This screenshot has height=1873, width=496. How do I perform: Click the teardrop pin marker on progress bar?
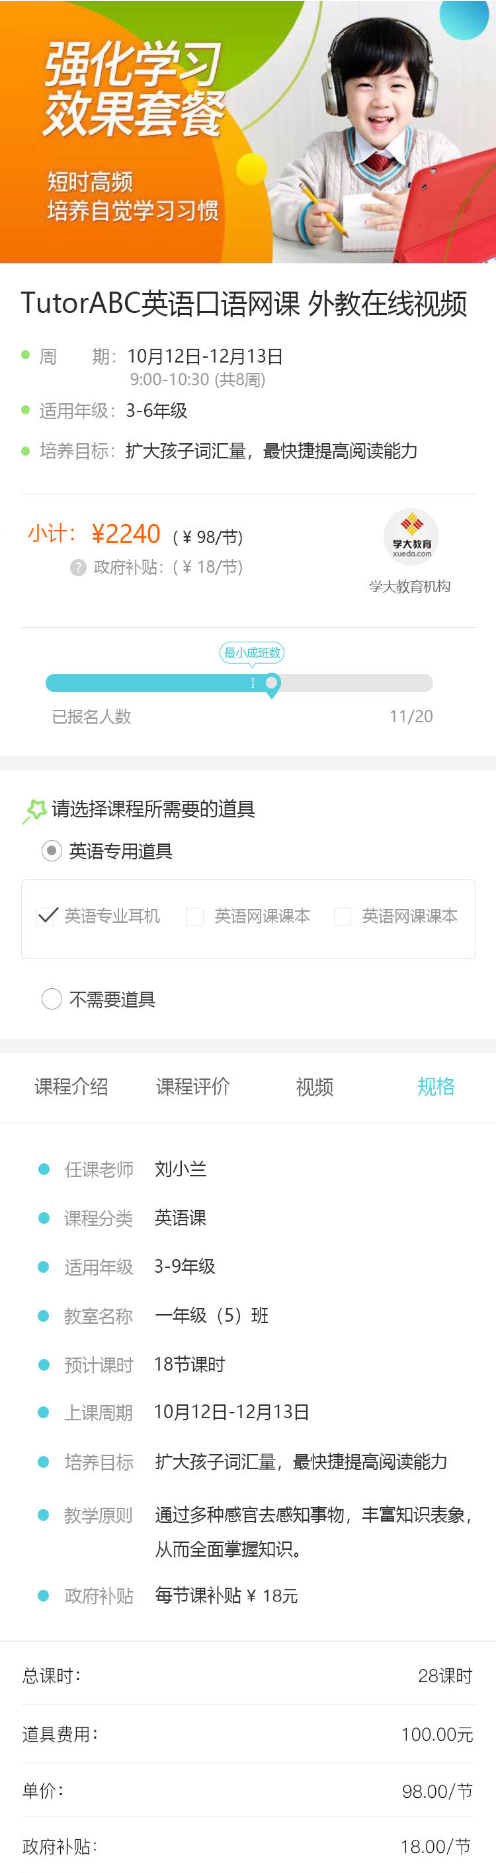[x=272, y=685]
